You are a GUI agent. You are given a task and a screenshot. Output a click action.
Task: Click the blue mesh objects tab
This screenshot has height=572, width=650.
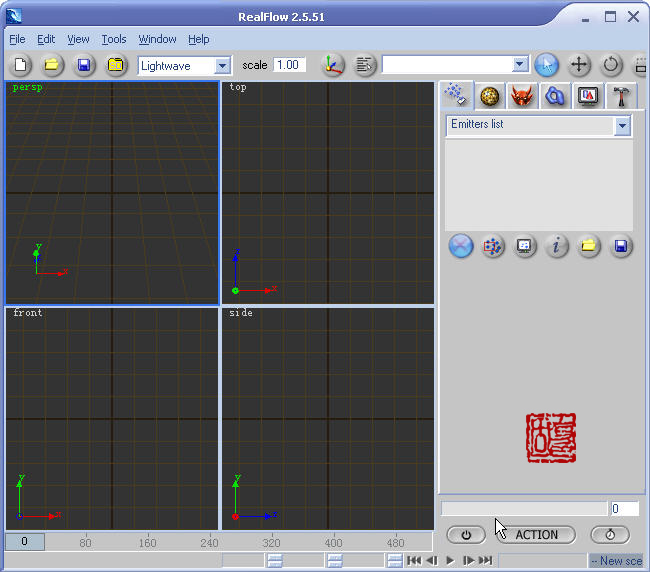tap(555, 95)
